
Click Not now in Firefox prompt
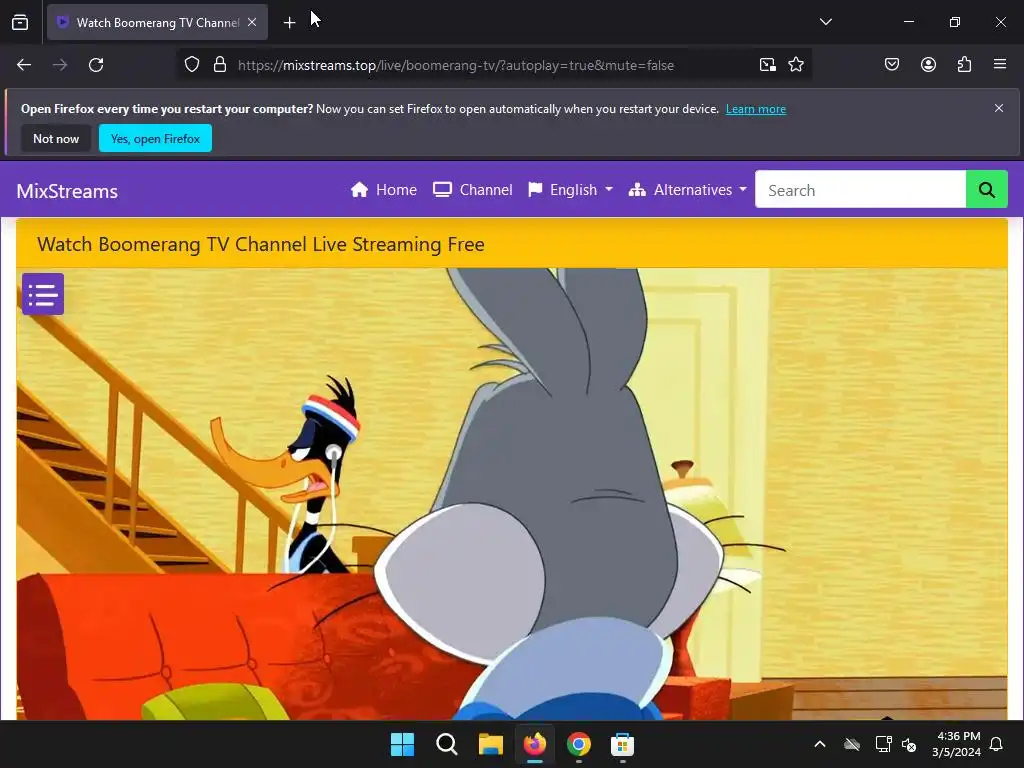click(x=56, y=138)
